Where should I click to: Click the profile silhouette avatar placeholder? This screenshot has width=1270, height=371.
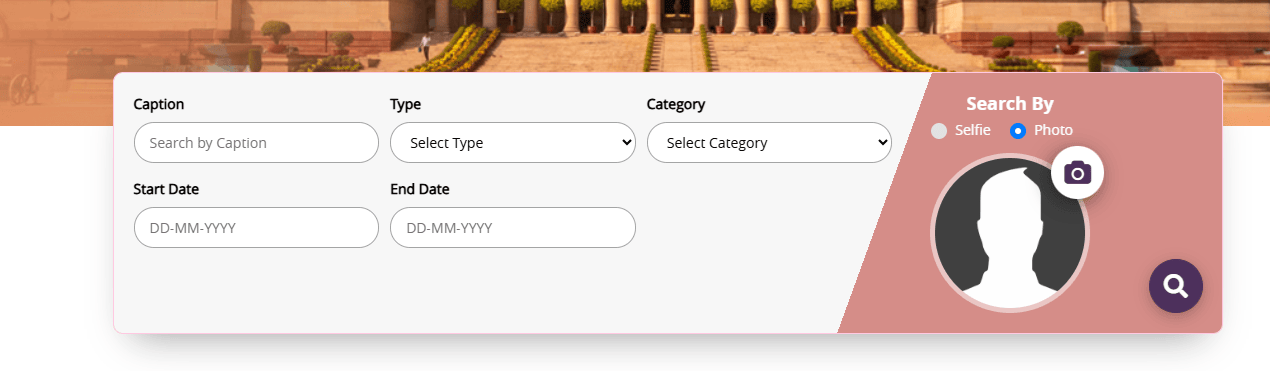click(x=1010, y=233)
